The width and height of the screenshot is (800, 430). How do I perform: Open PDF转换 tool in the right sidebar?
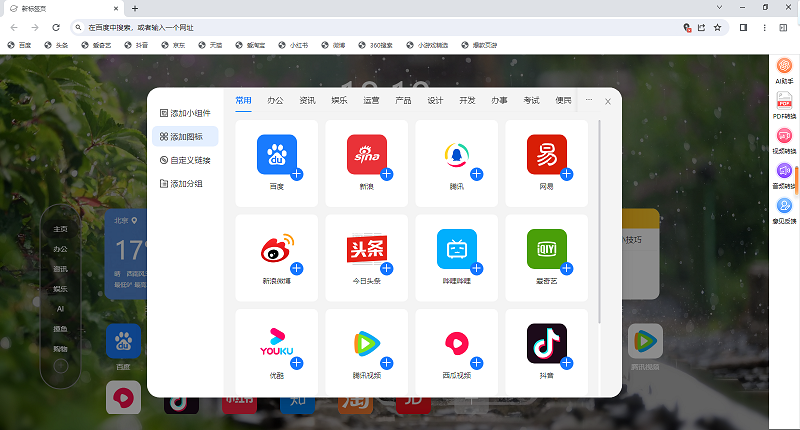(785, 106)
